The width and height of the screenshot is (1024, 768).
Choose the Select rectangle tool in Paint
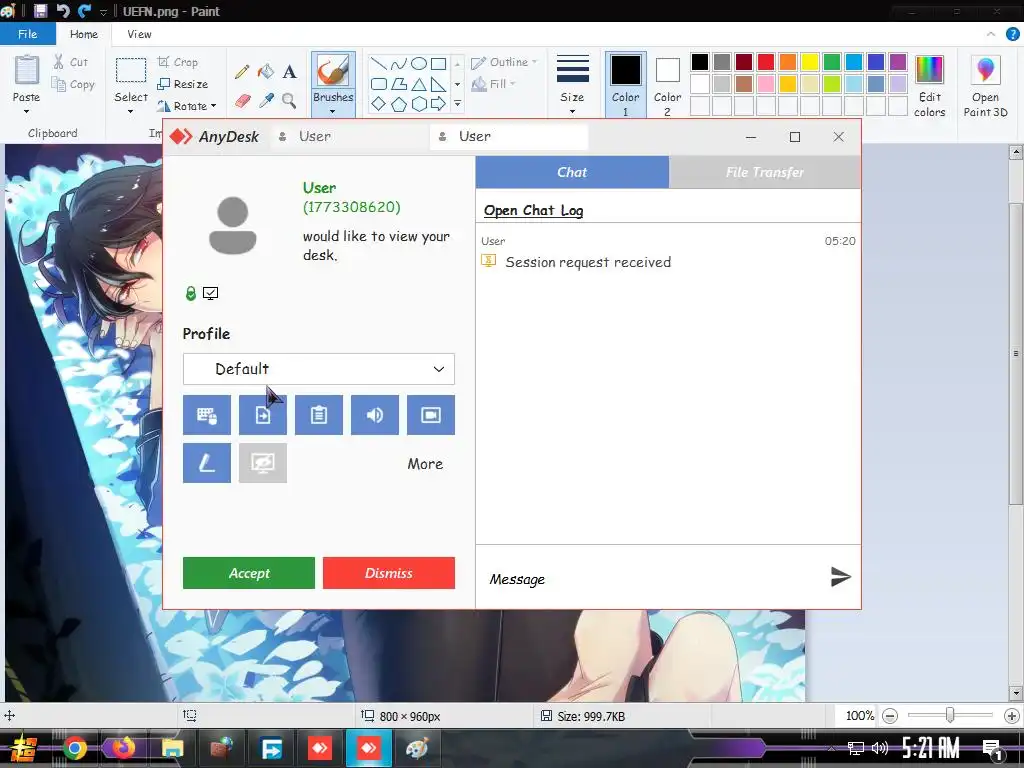tap(131, 71)
